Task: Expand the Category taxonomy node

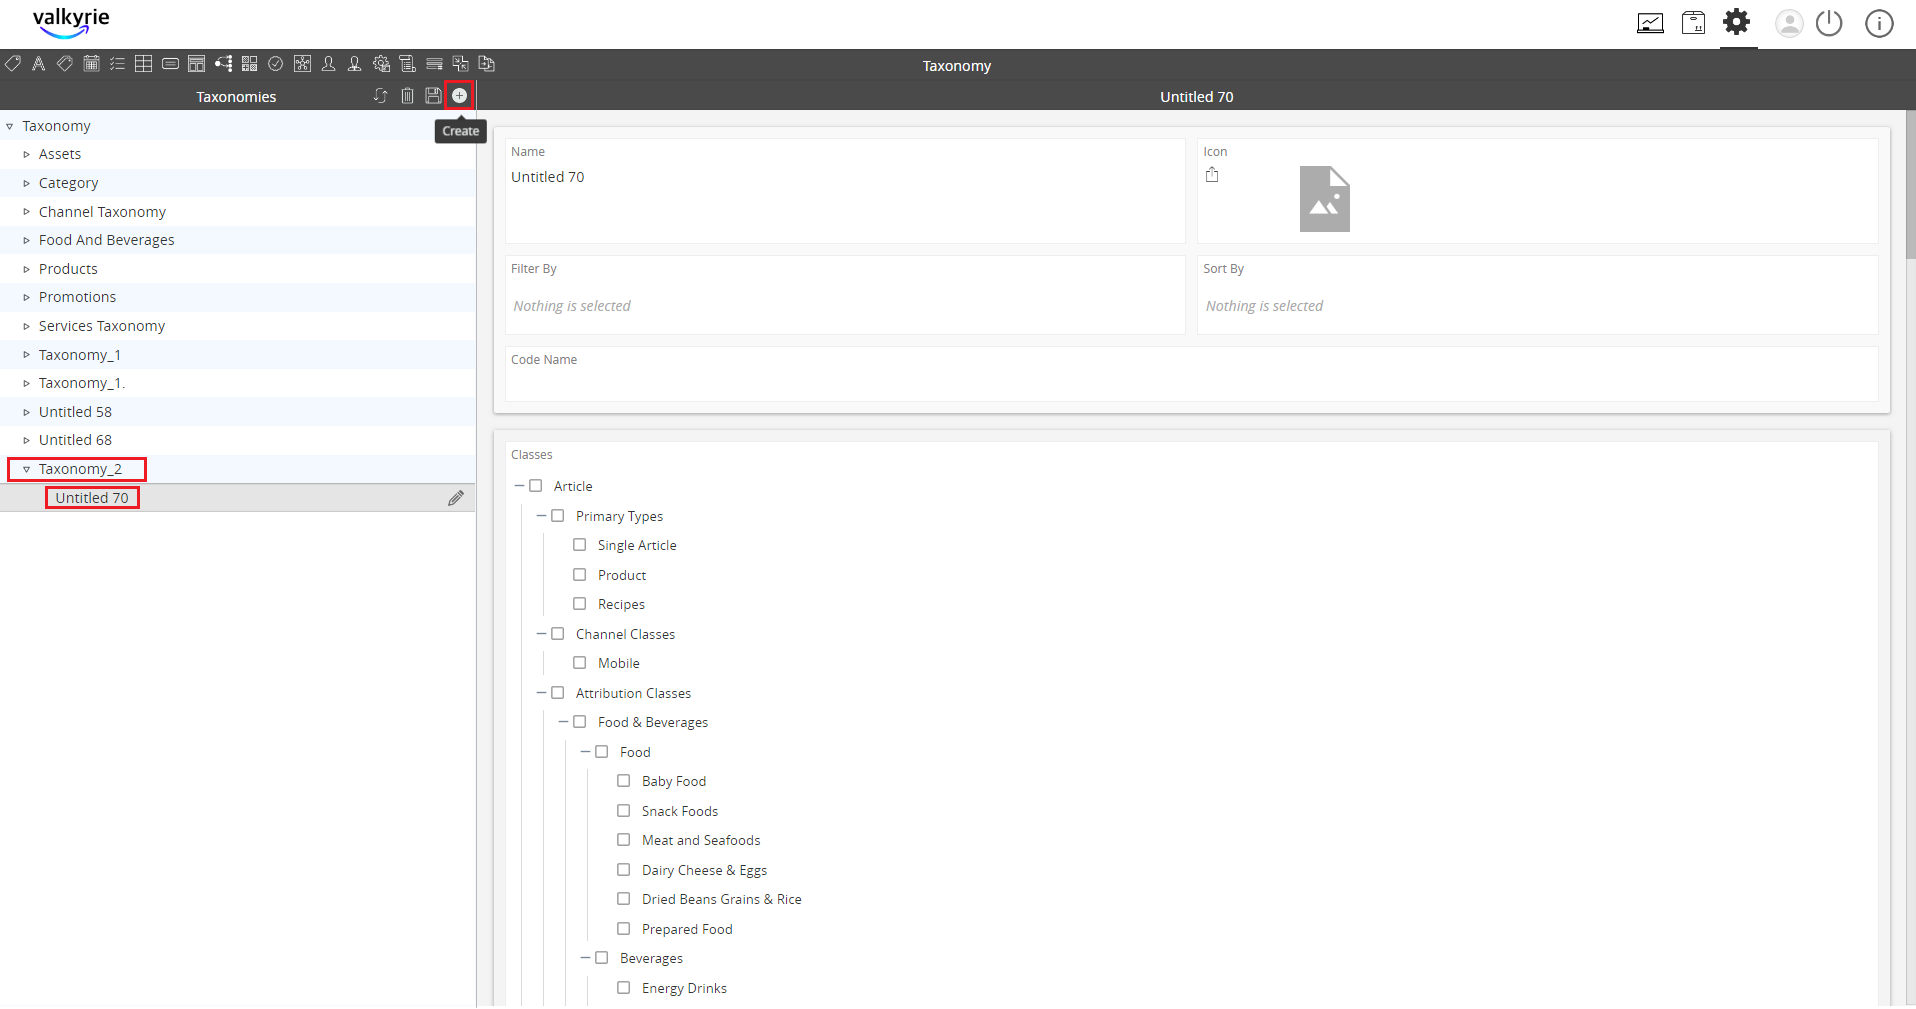Action: point(27,184)
